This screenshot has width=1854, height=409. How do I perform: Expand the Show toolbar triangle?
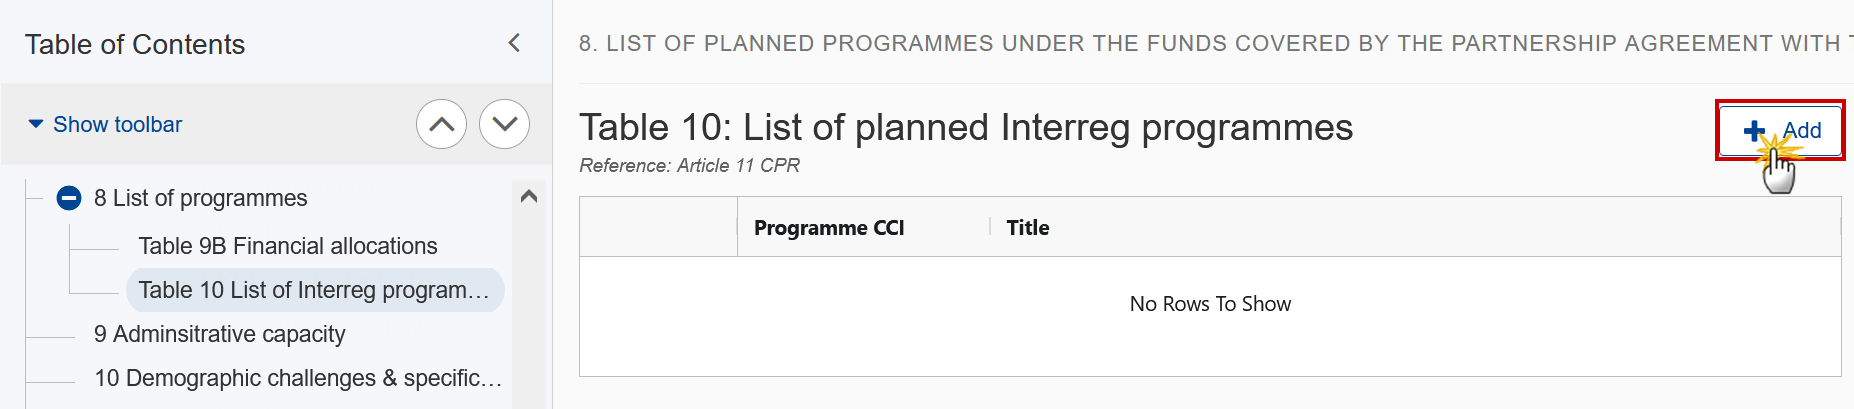(36, 124)
